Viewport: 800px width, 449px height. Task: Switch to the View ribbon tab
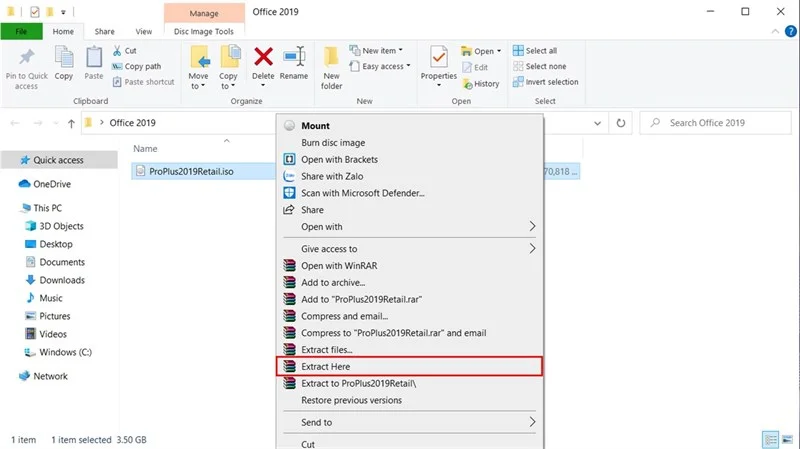(x=143, y=31)
